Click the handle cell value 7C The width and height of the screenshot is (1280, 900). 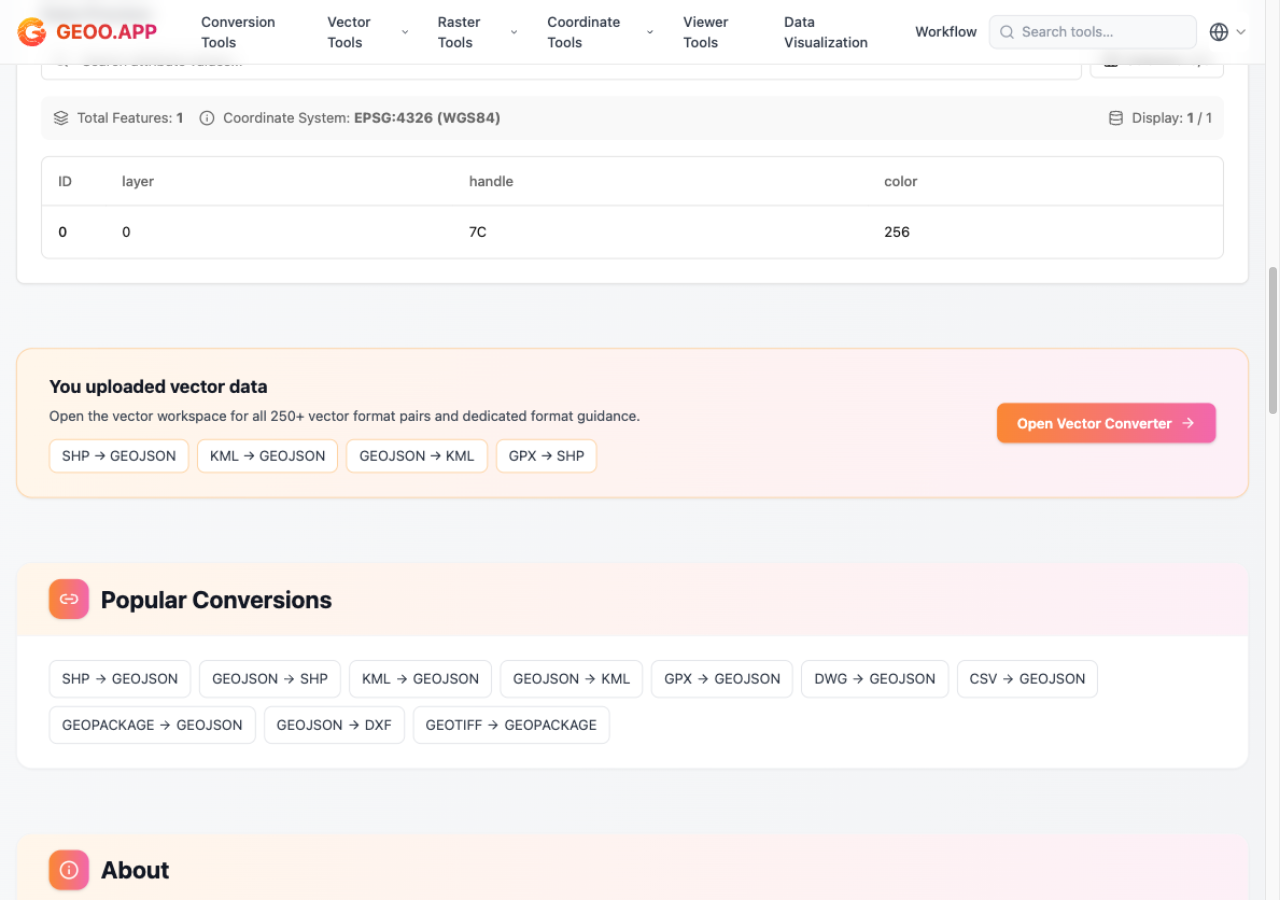(x=478, y=232)
